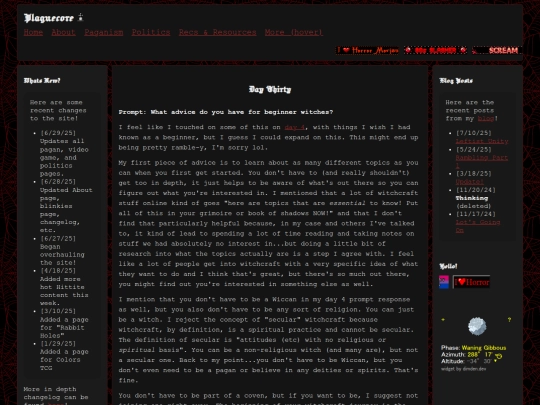Open Recs & Resources
Viewport: 540px width, 405px height.
point(217,32)
